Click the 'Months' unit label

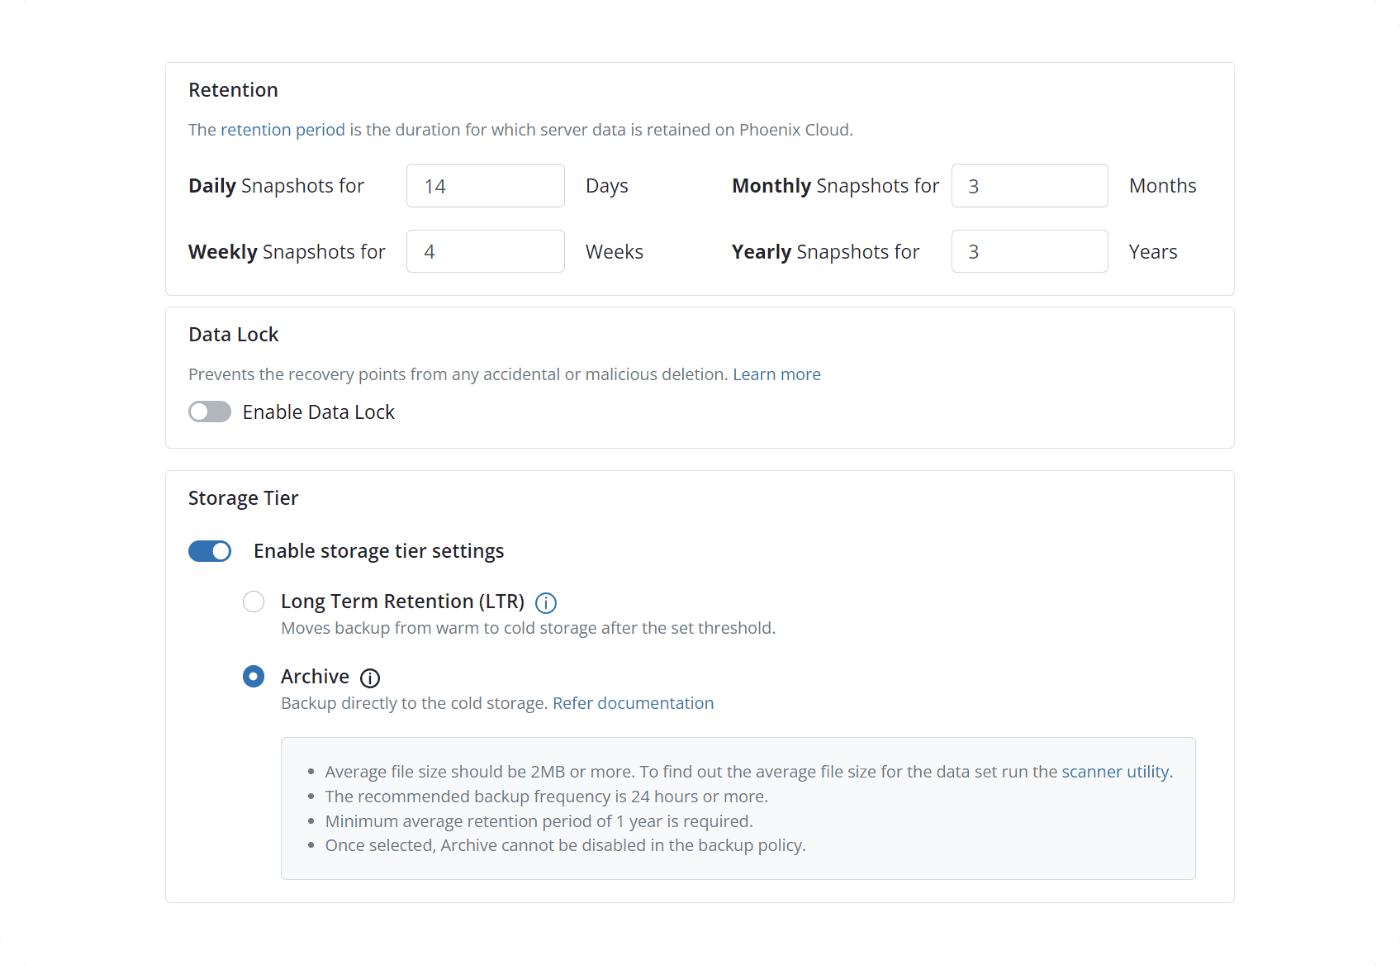(x=1162, y=186)
